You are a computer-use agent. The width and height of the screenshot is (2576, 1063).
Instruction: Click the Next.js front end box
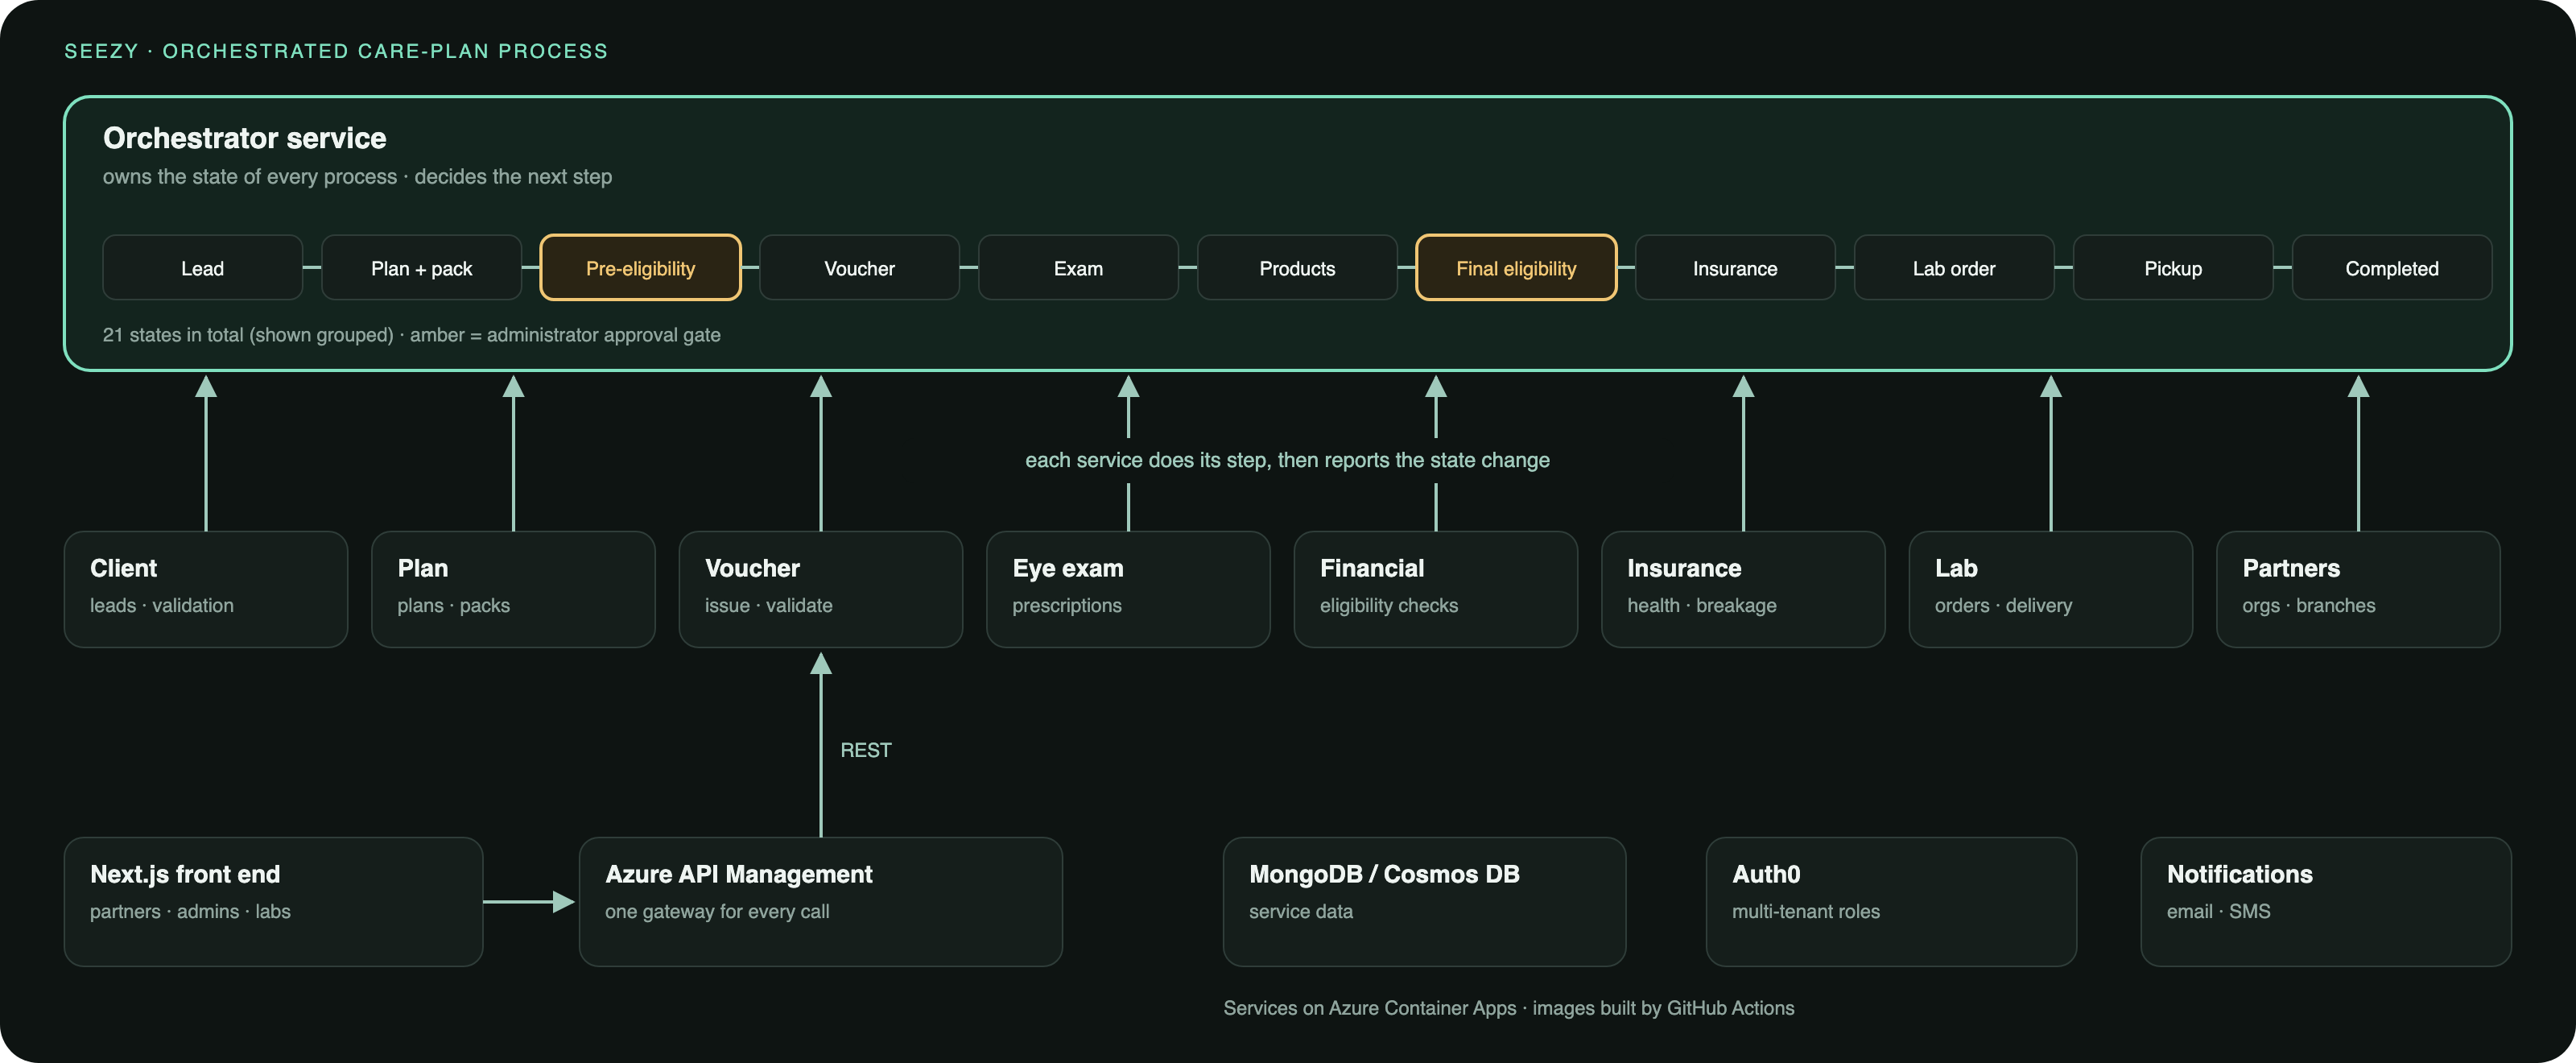274,901
